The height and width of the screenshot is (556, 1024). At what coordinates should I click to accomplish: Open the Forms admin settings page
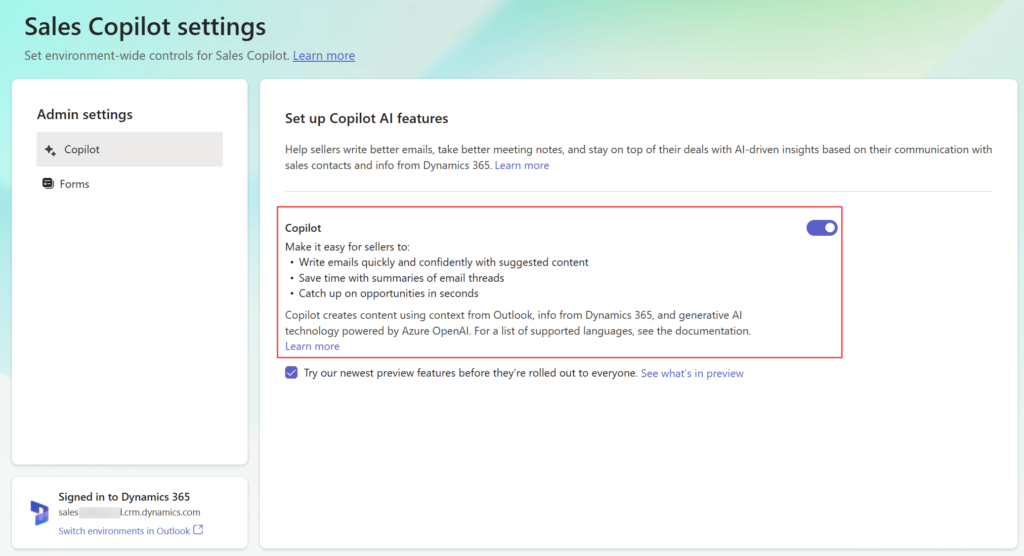[x=75, y=184]
